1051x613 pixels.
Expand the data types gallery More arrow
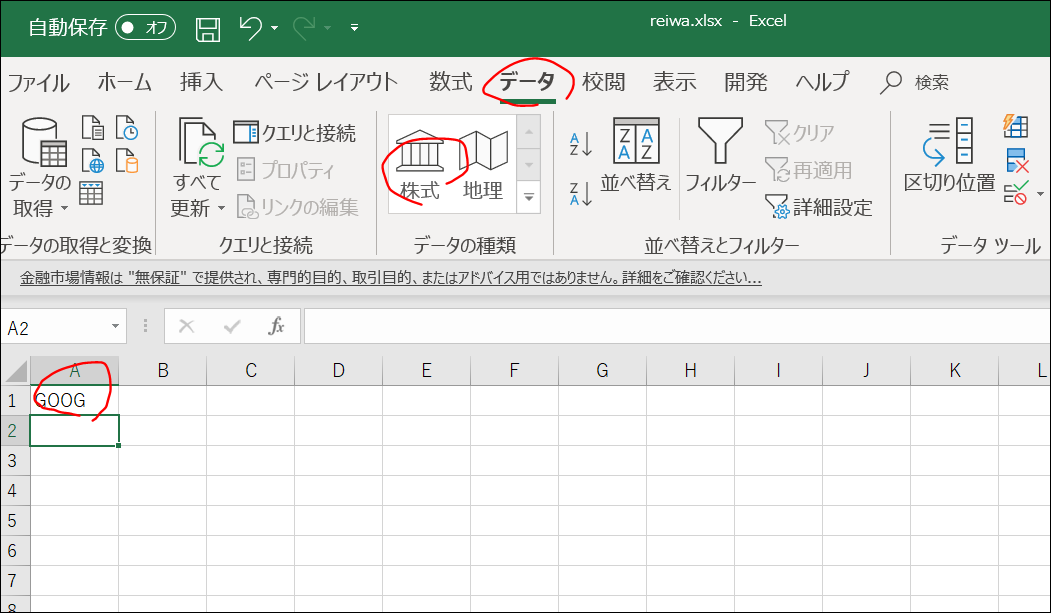(x=529, y=198)
